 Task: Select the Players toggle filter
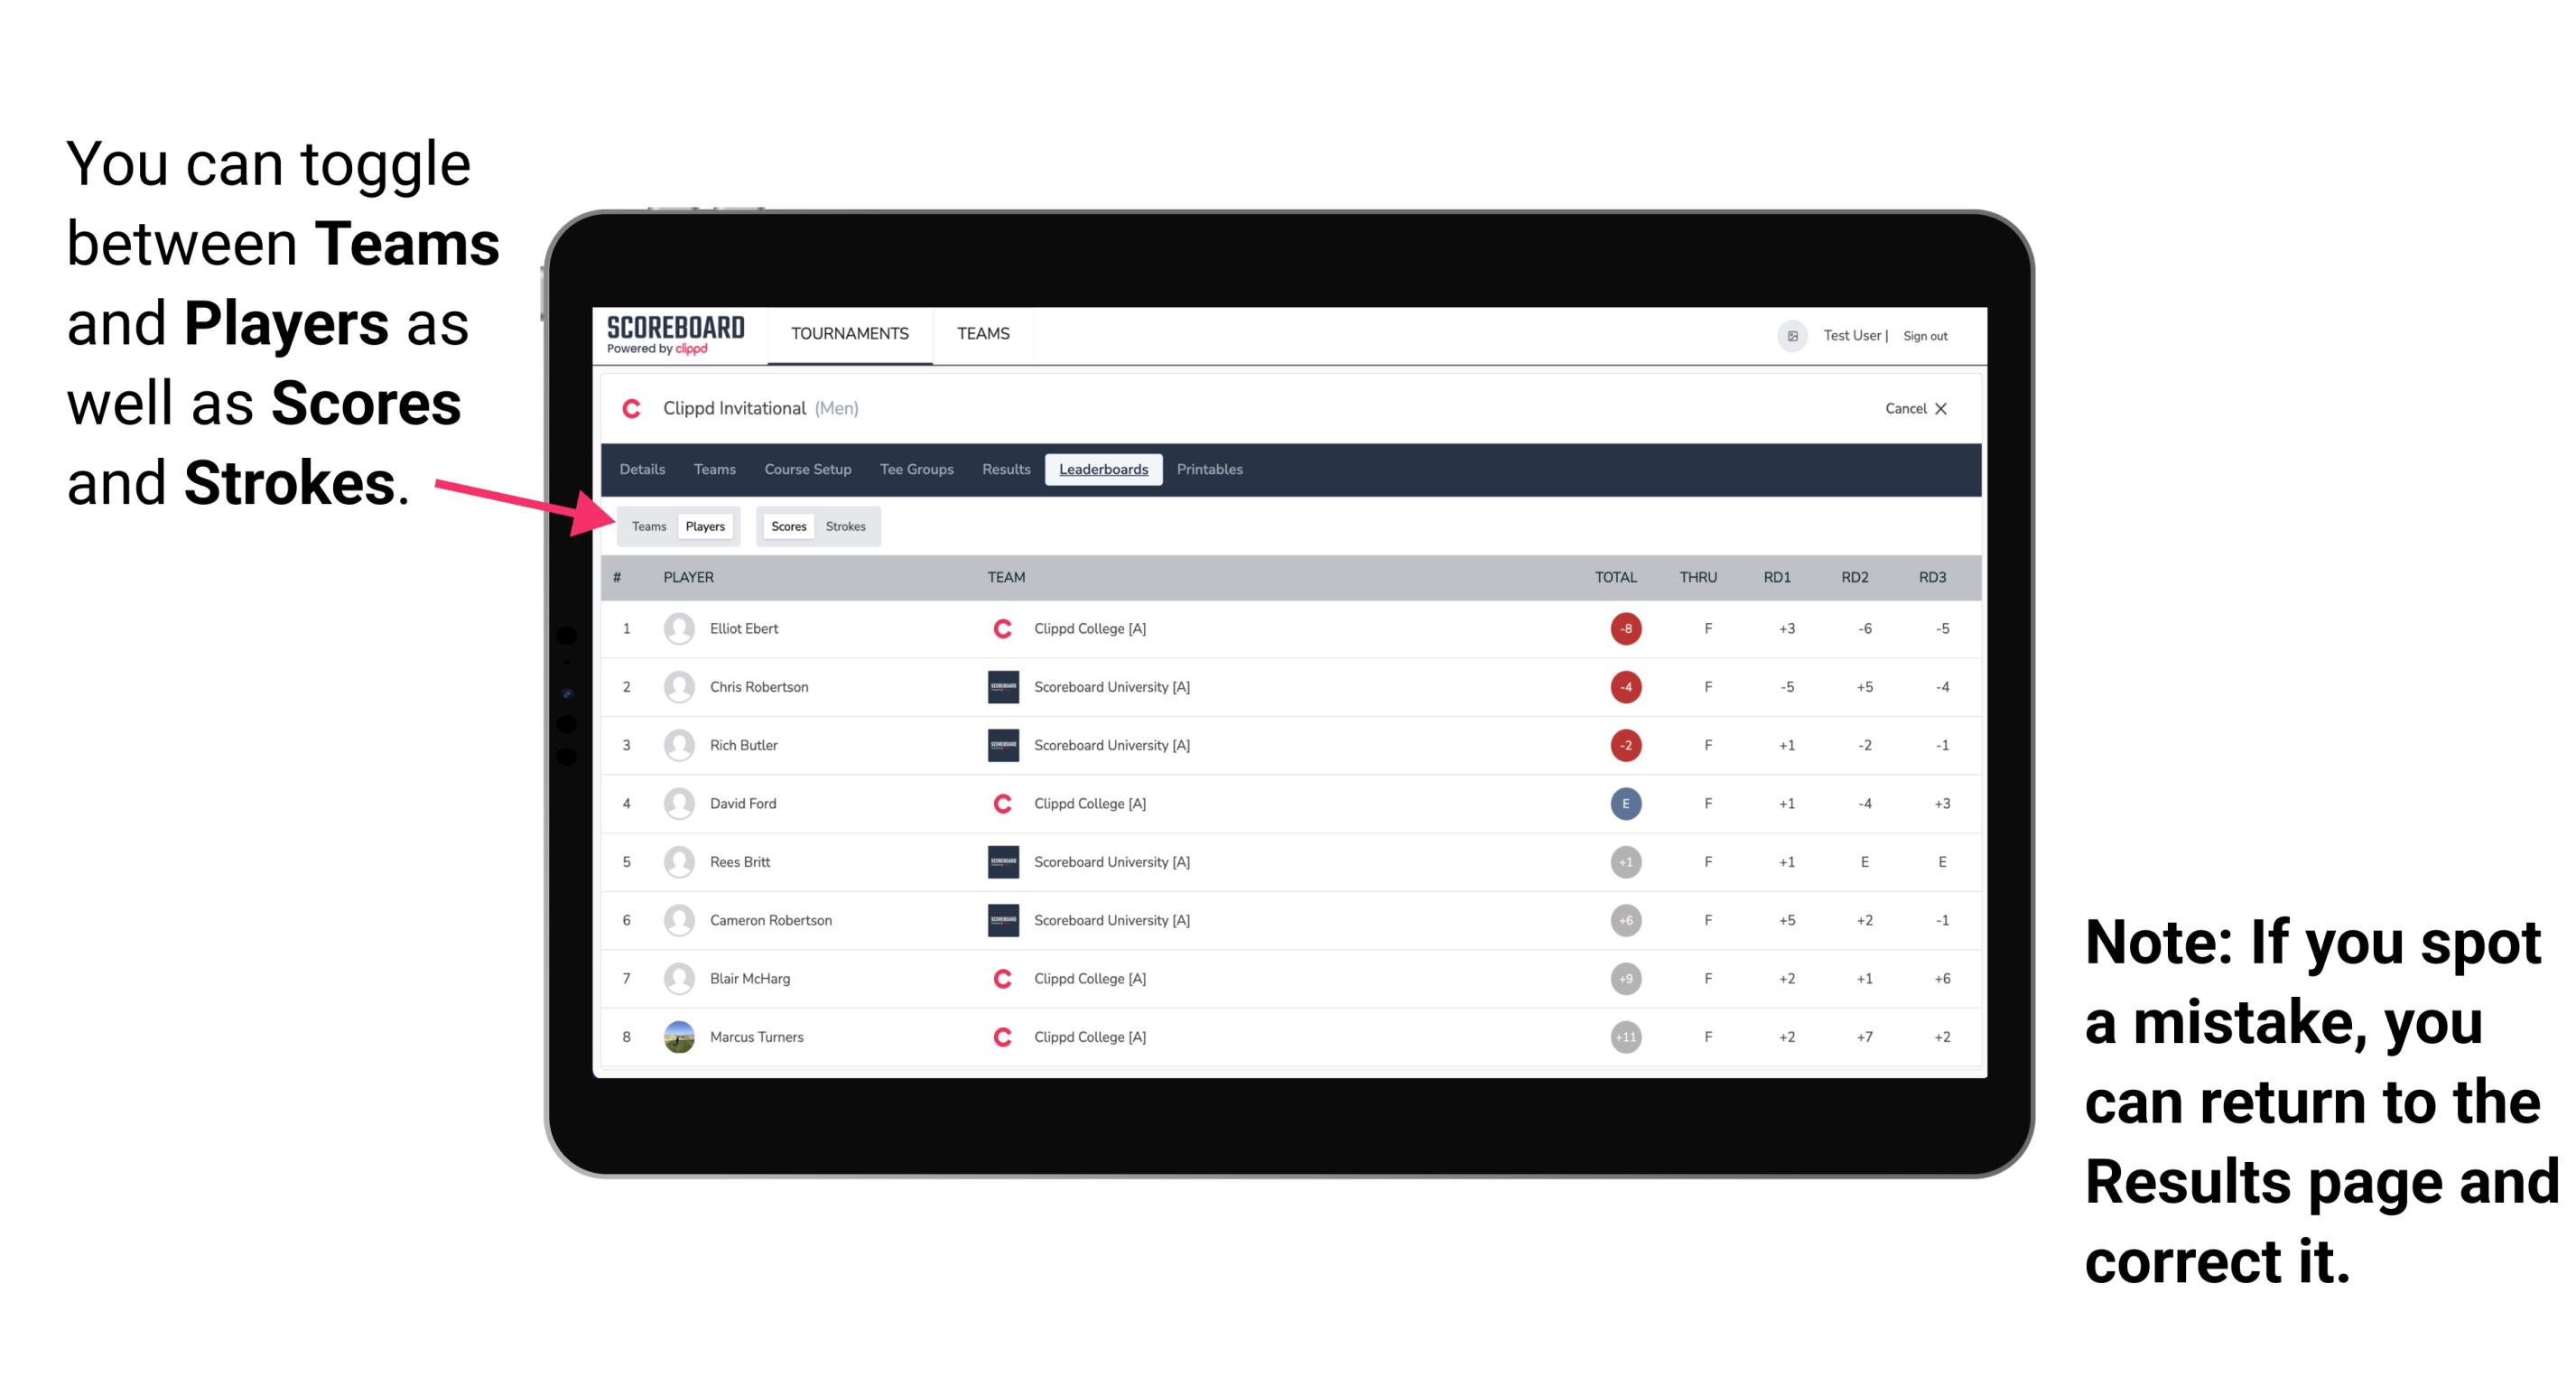702,526
